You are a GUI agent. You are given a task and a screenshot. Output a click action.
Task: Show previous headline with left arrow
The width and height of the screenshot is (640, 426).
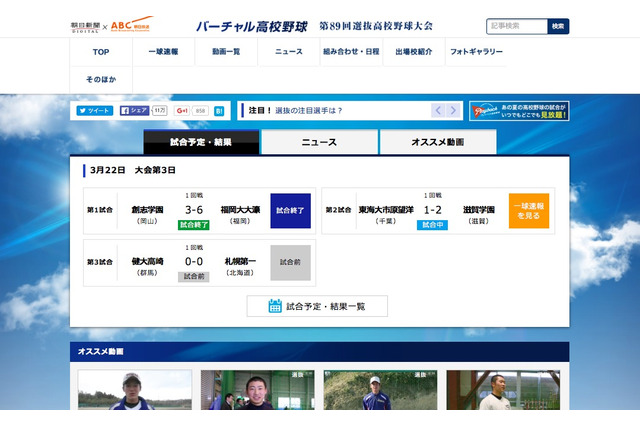(x=438, y=110)
